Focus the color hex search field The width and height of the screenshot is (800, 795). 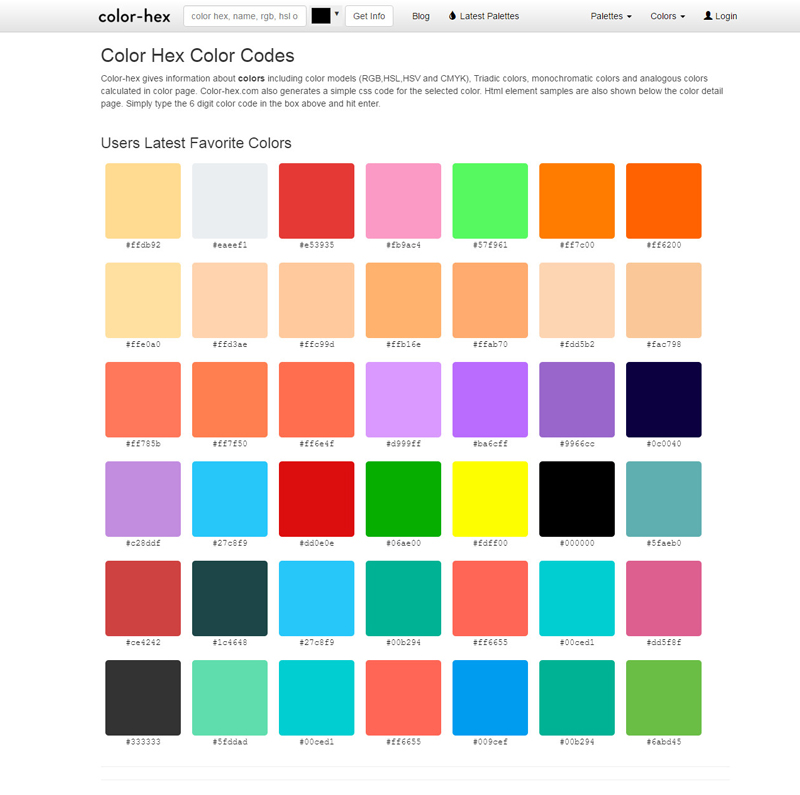(245, 16)
